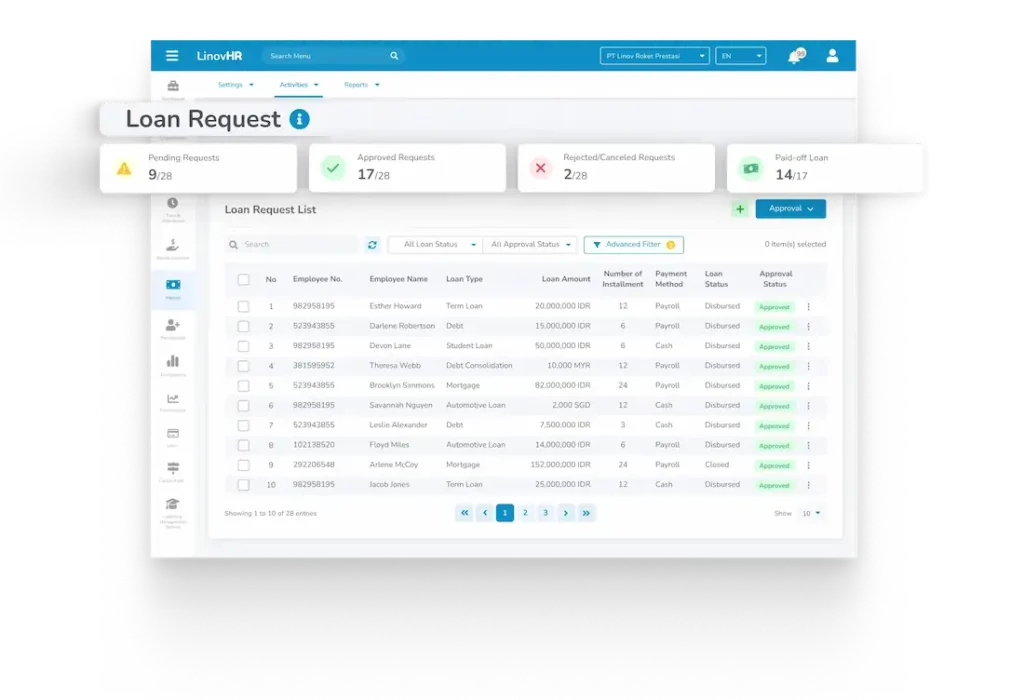The image size is (1024, 700).
Task: Click the Approved badge for Savannah Nguyen
Action: 775,406
